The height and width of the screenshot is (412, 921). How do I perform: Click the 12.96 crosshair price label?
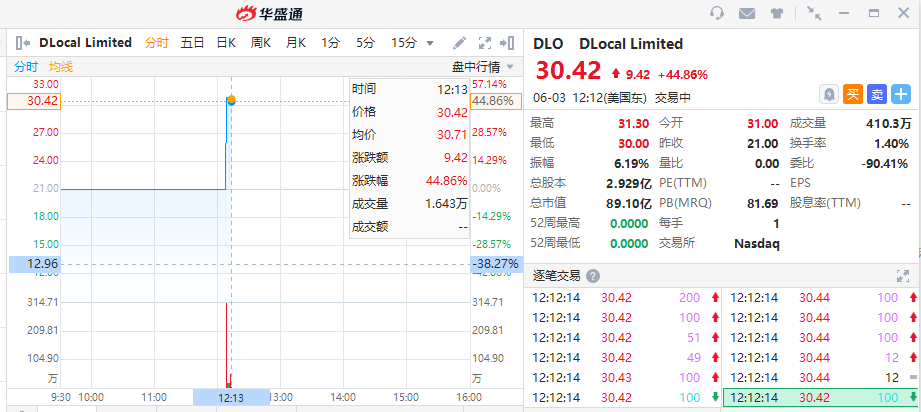pyautogui.click(x=33, y=264)
